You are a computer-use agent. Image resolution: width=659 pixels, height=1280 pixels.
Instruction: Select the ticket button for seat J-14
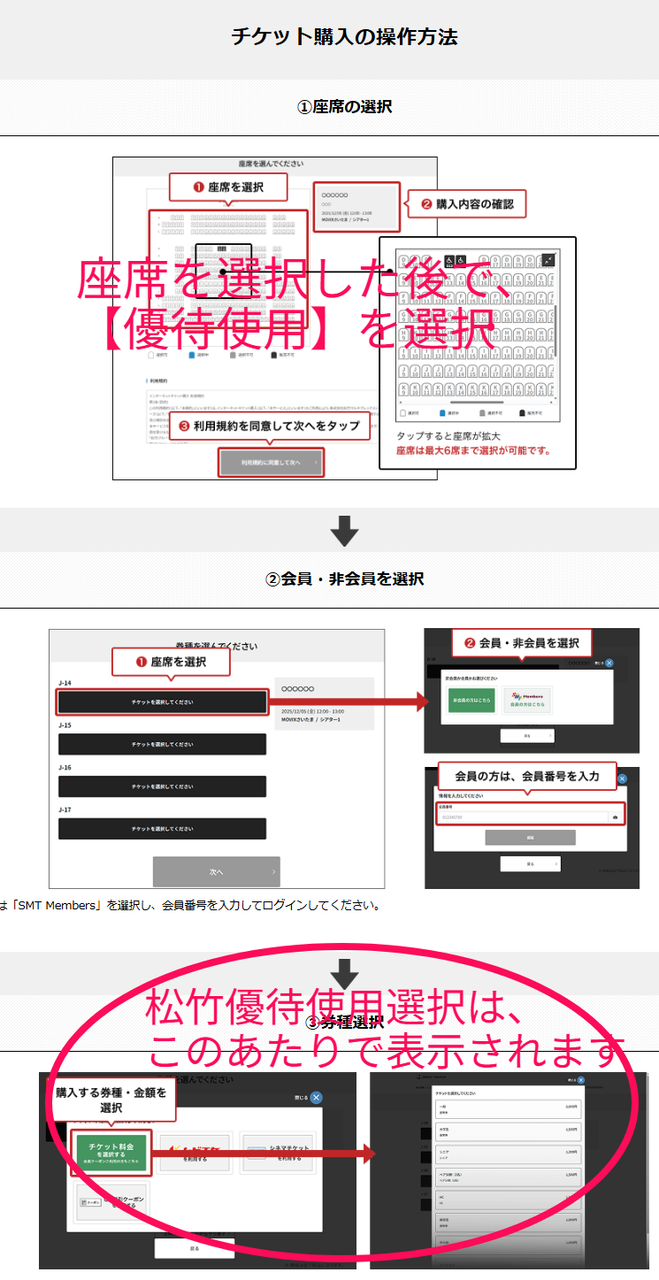click(162, 702)
